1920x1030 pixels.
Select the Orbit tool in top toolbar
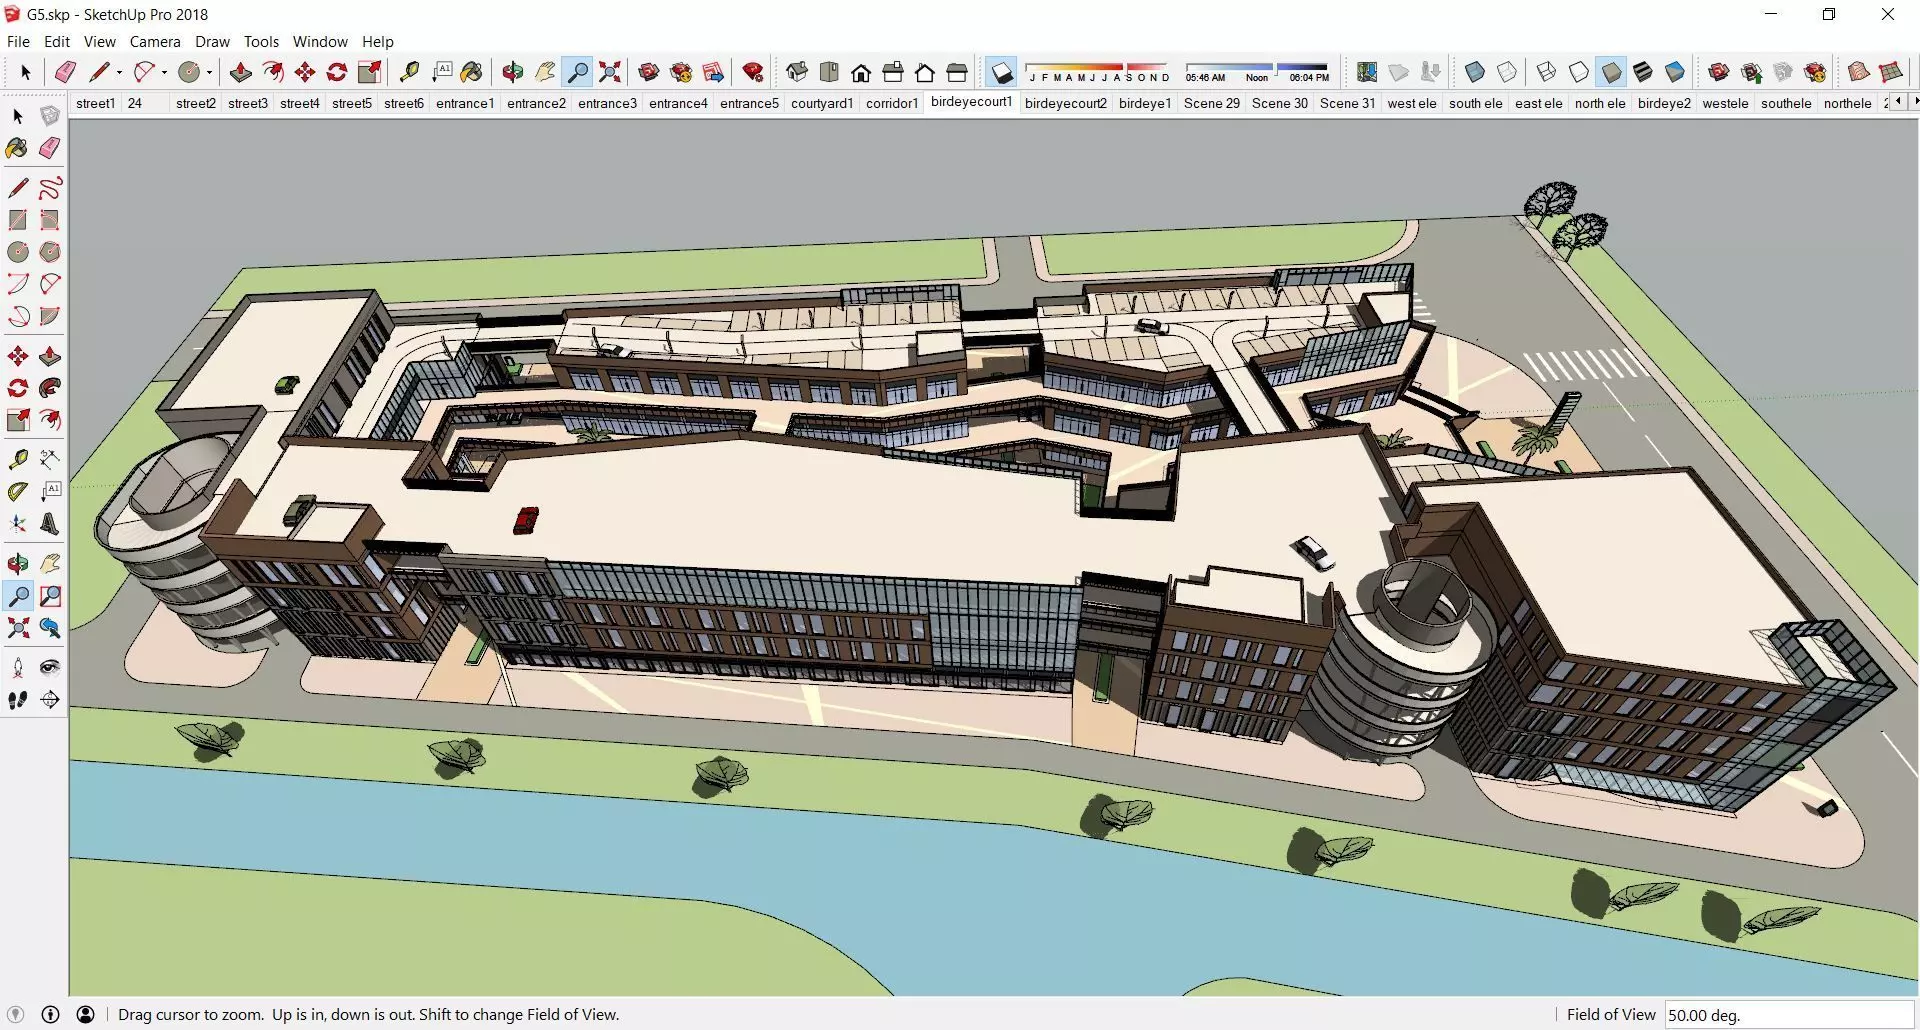point(513,72)
